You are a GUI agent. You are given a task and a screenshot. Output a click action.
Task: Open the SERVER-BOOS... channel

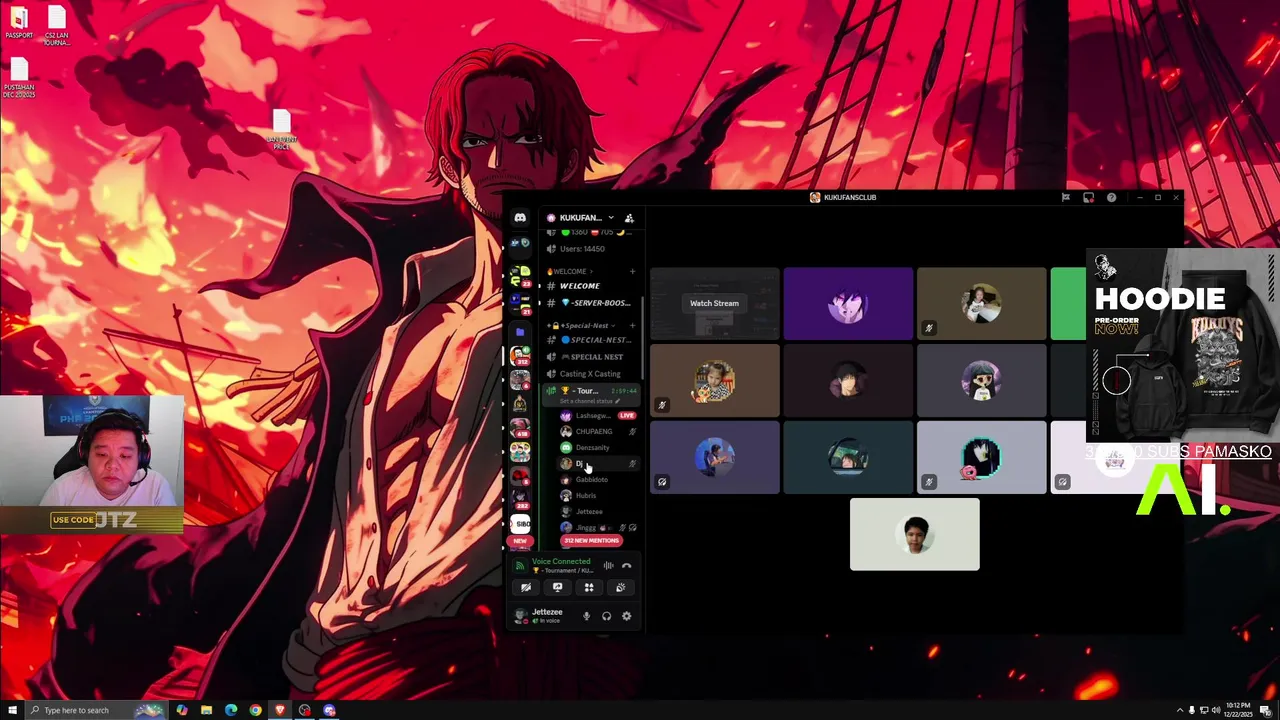[x=590, y=303]
